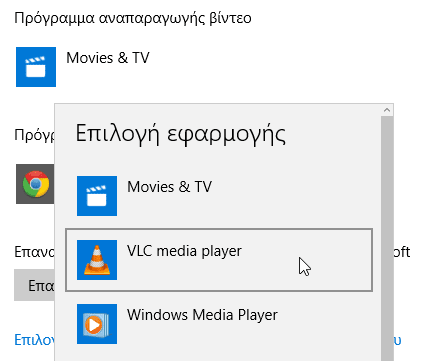Open the blue link at the bottom left

coord(34,340)
